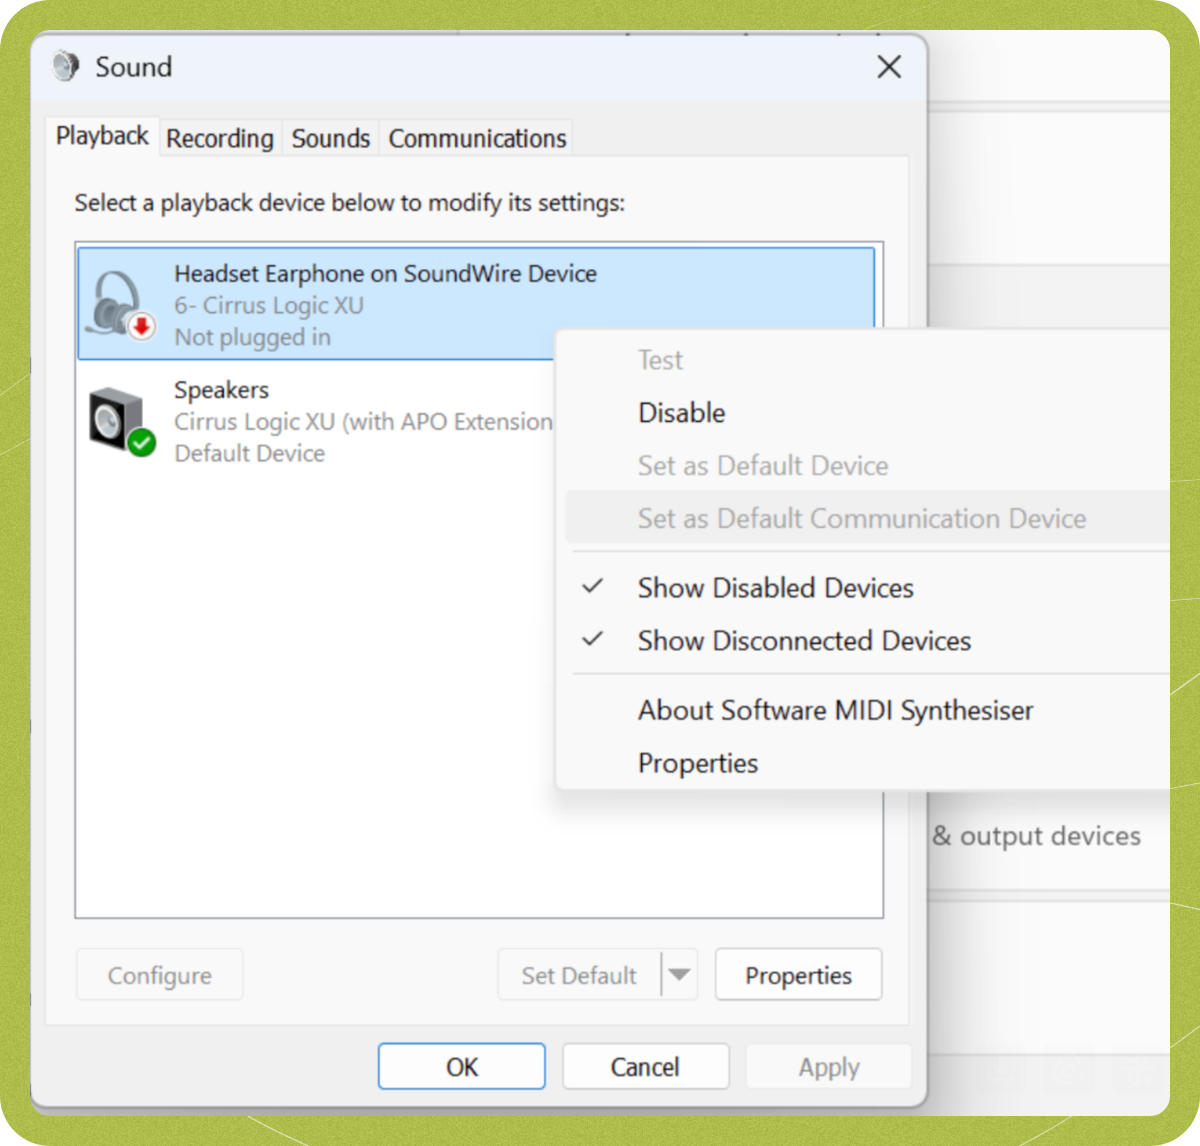Switch to the Communications tab
1200x1146 pixels.
(x=477, y=138)
